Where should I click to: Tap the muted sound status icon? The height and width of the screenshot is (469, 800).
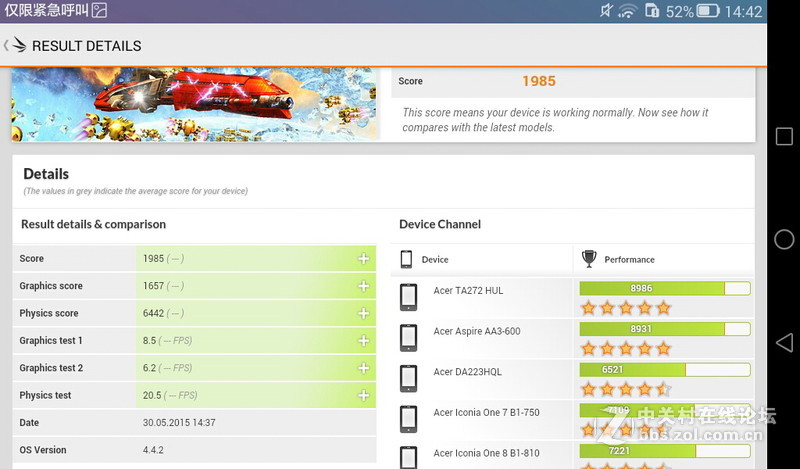click(x=606, y=12)
